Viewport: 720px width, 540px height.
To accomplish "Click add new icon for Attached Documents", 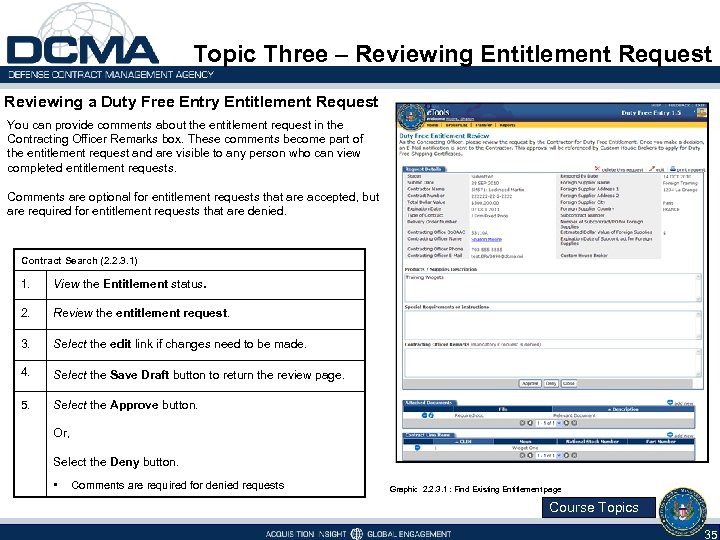I will pyautogui.click(x=670, y=403).
